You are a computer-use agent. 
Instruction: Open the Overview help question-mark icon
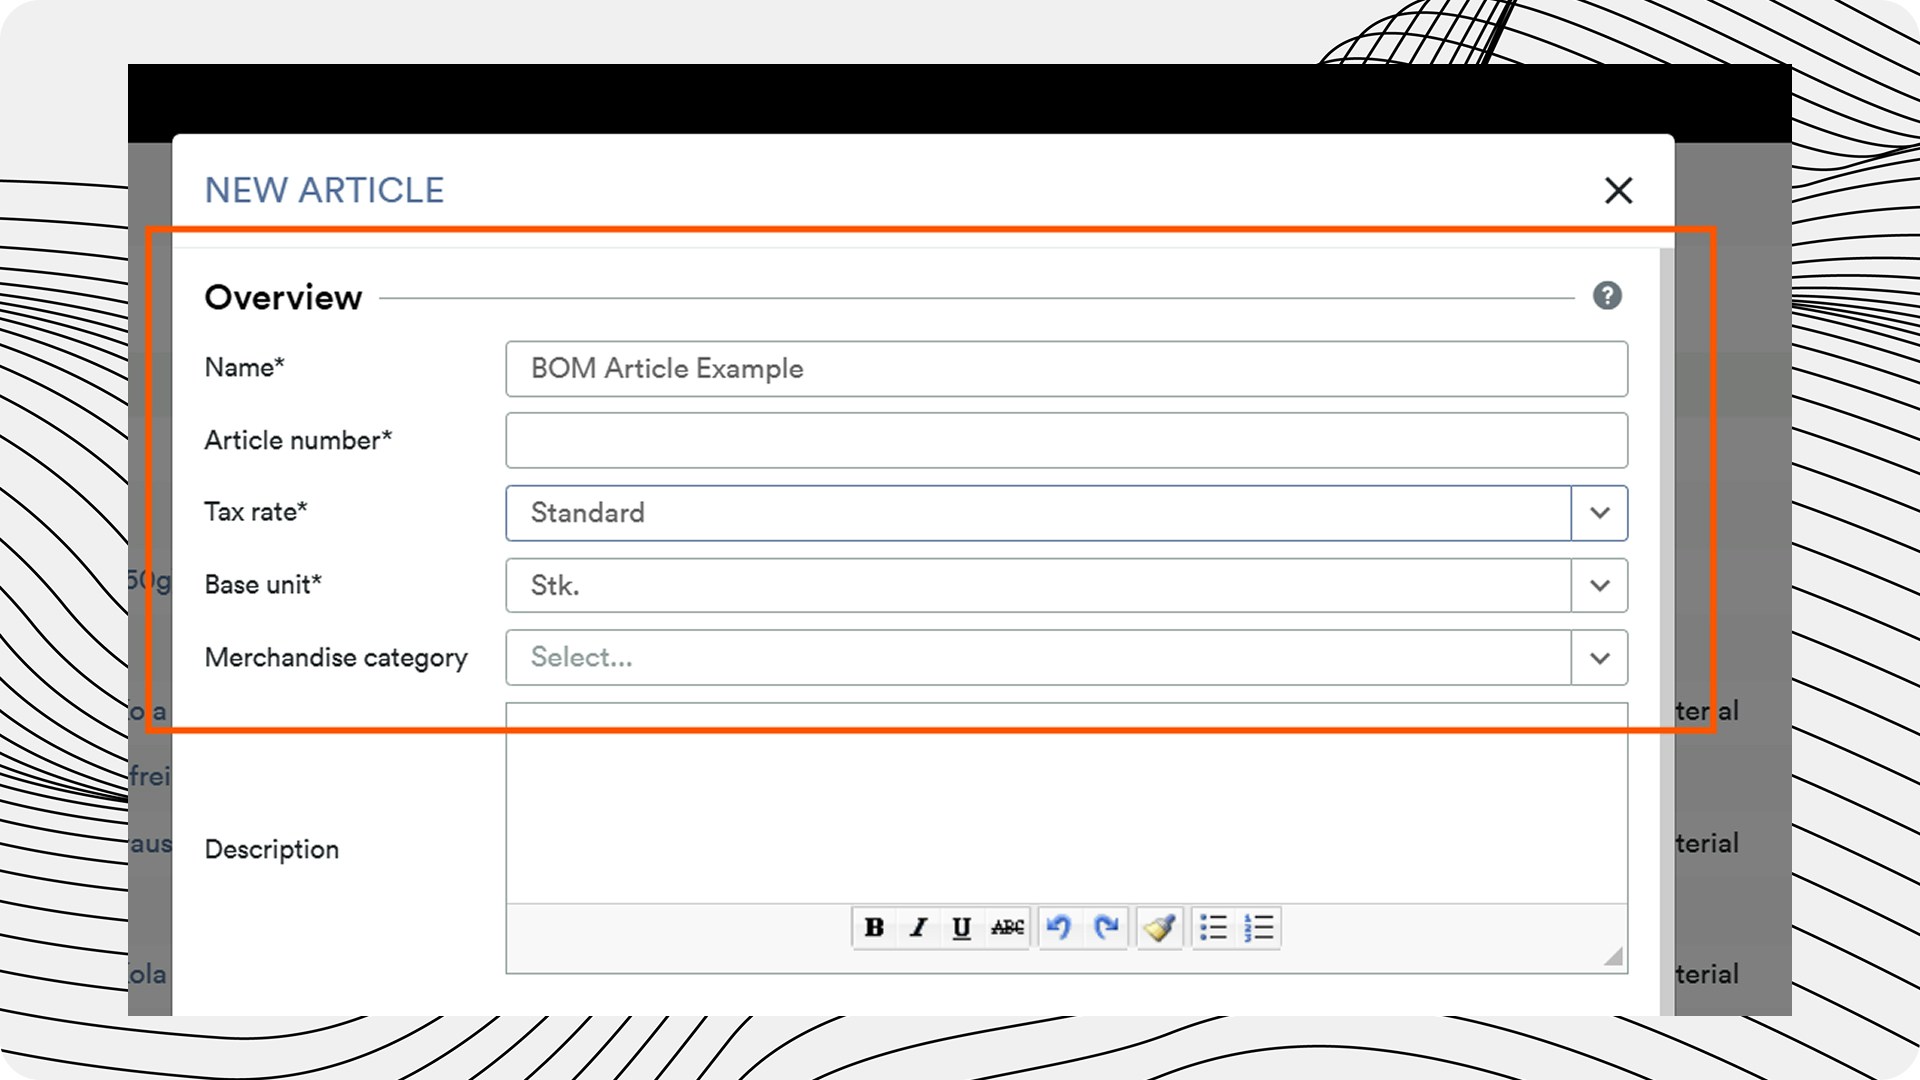click(x=1607, y=296)
